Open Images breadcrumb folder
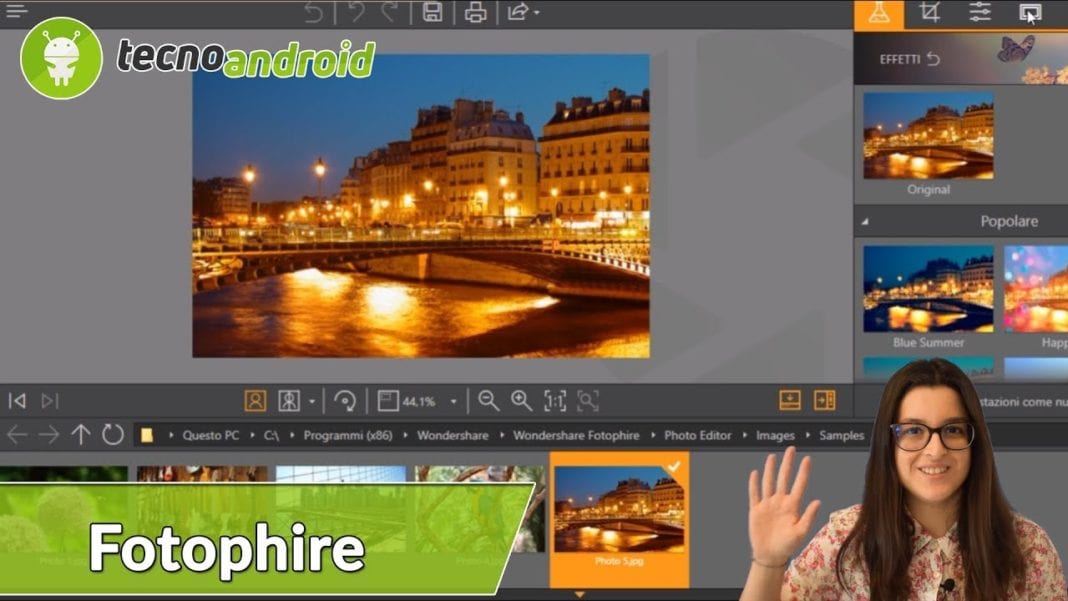 click(x=775, y=435)
